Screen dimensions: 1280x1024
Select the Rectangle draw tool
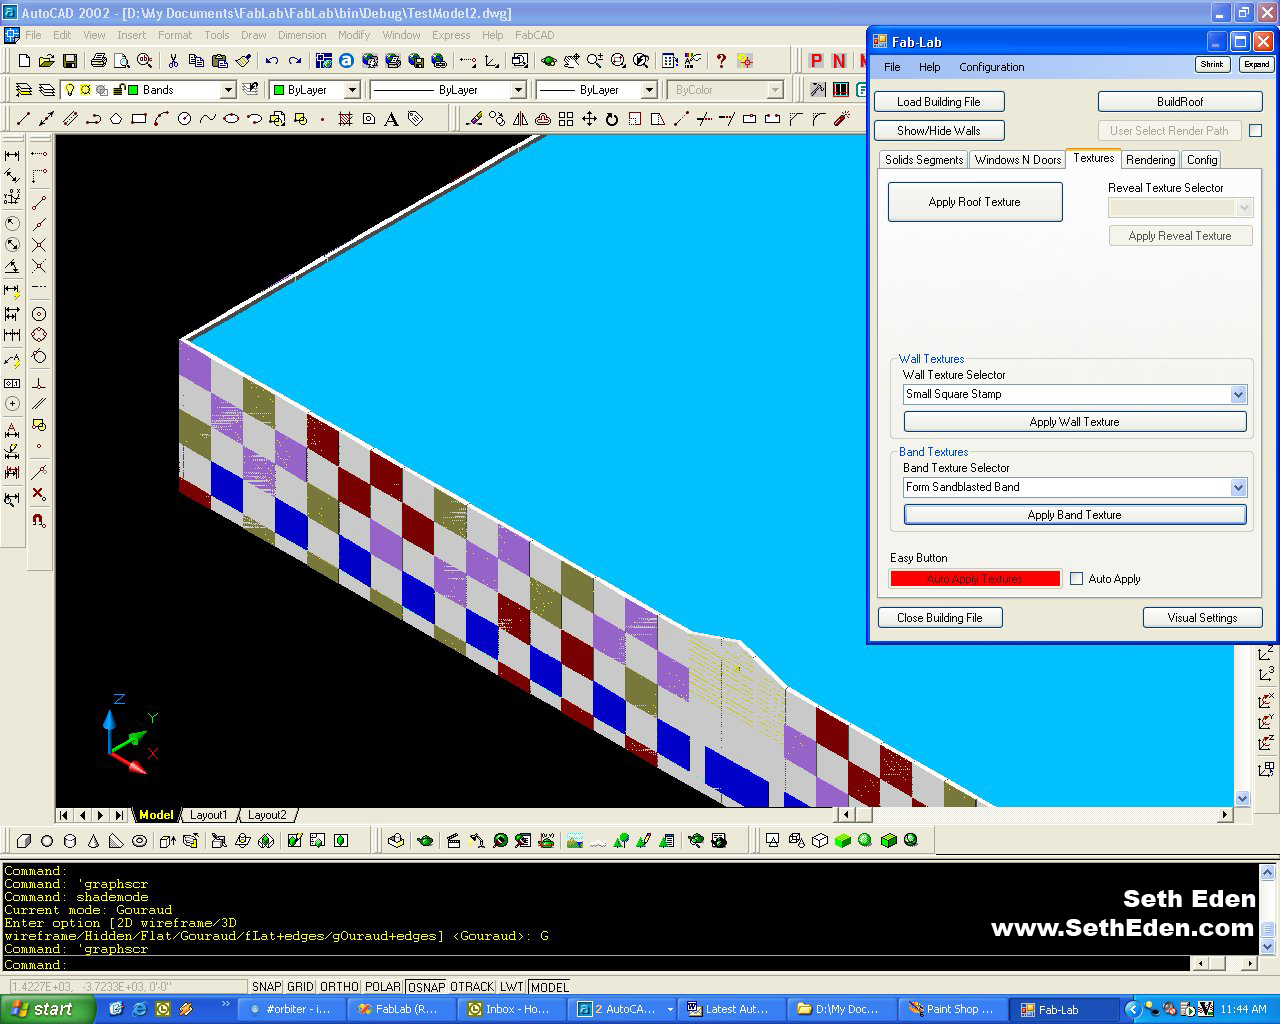139,119
